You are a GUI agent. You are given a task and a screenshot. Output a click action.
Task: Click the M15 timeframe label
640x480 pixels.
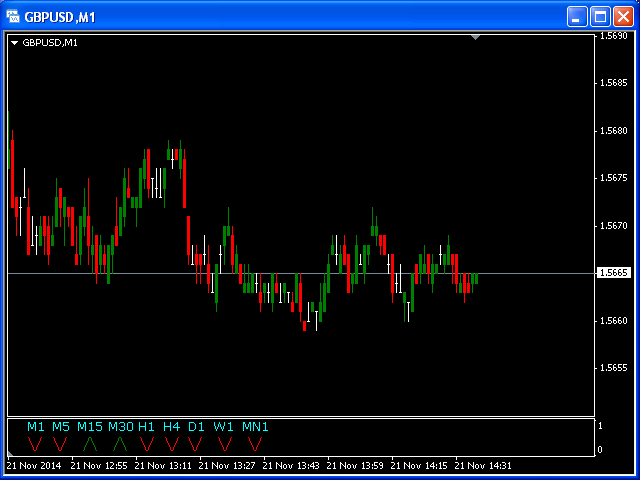[x=90, y=427]
